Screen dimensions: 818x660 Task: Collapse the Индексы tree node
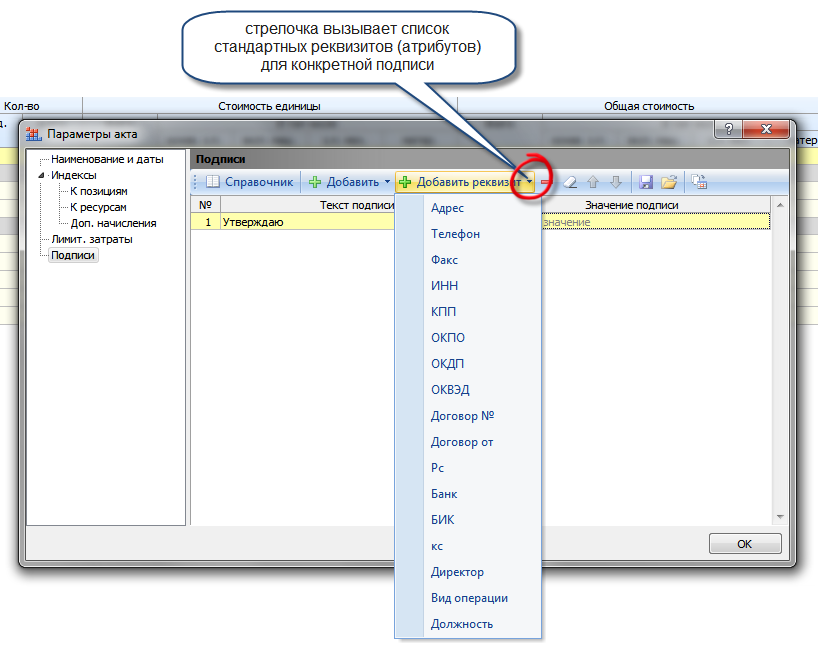[x=41, y=176]
